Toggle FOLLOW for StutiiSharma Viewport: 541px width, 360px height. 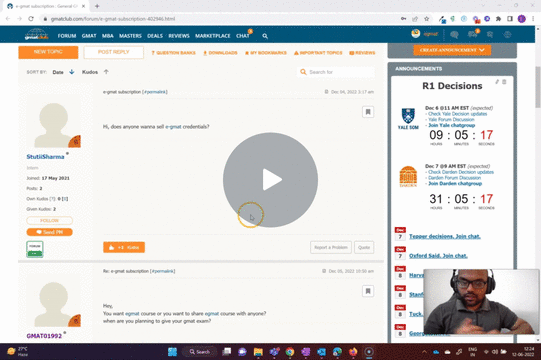point(49,221)
